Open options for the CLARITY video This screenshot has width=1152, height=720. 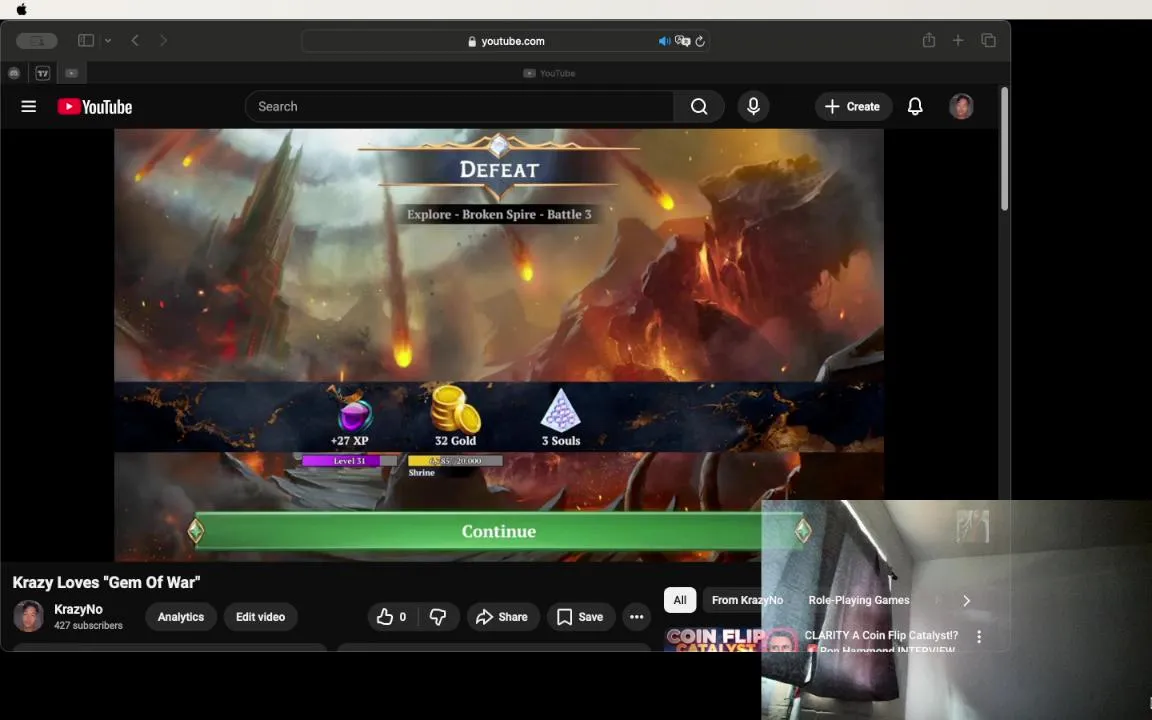979,637
